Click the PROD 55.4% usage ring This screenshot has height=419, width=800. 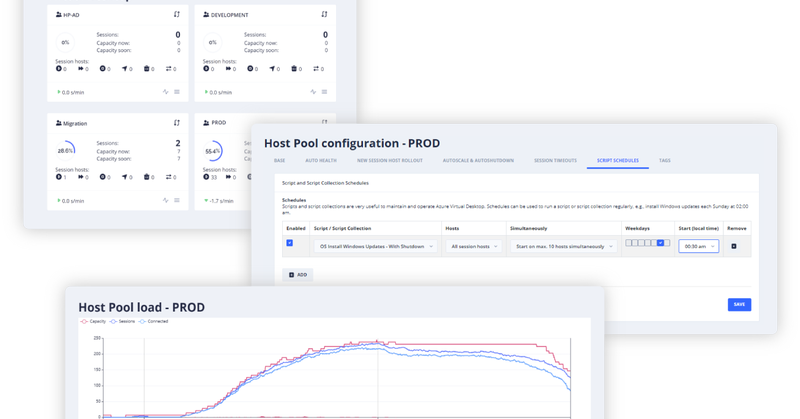[x=213, y=151]
